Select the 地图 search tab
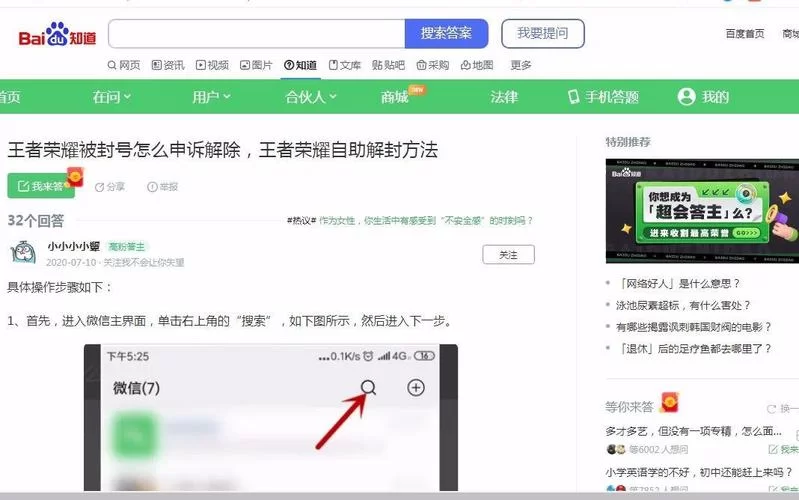Viewport: 799px width, 500px height. (x=477, y=65)
